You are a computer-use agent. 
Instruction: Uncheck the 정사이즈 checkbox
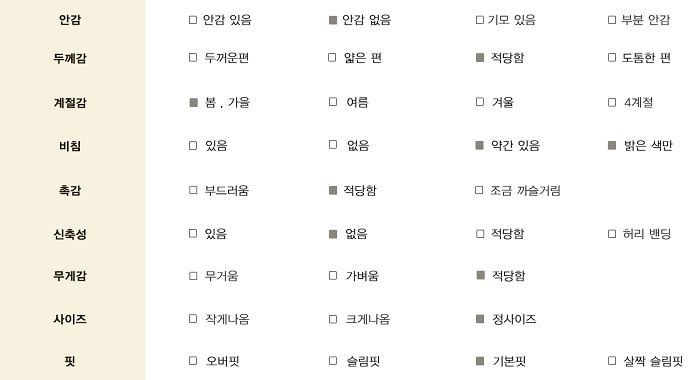point(480,319)
